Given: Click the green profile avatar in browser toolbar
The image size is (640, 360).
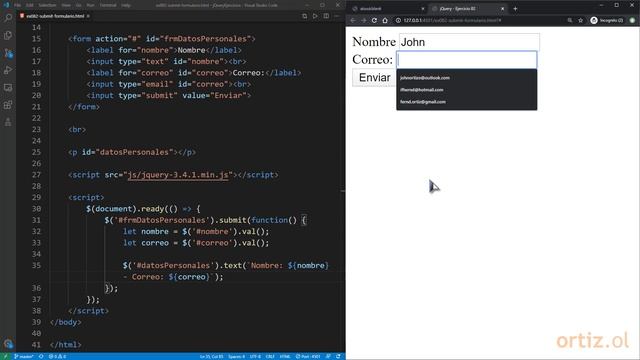Looking at the screenshot, I should coord(632,20).
